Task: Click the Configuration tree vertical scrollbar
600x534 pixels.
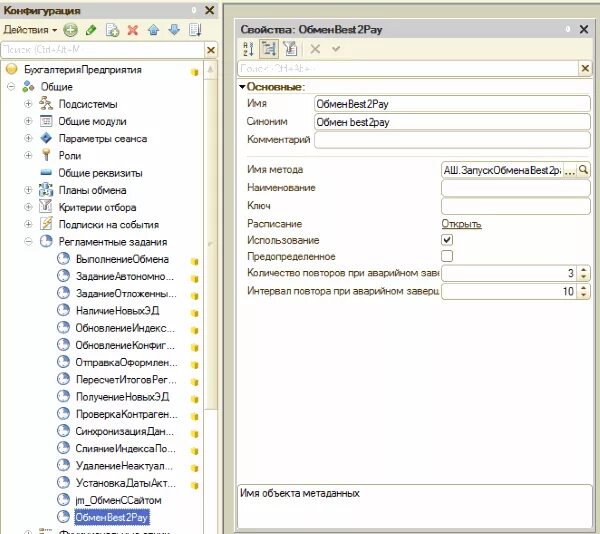Action: pyautogui.click(x=210, y=245)
